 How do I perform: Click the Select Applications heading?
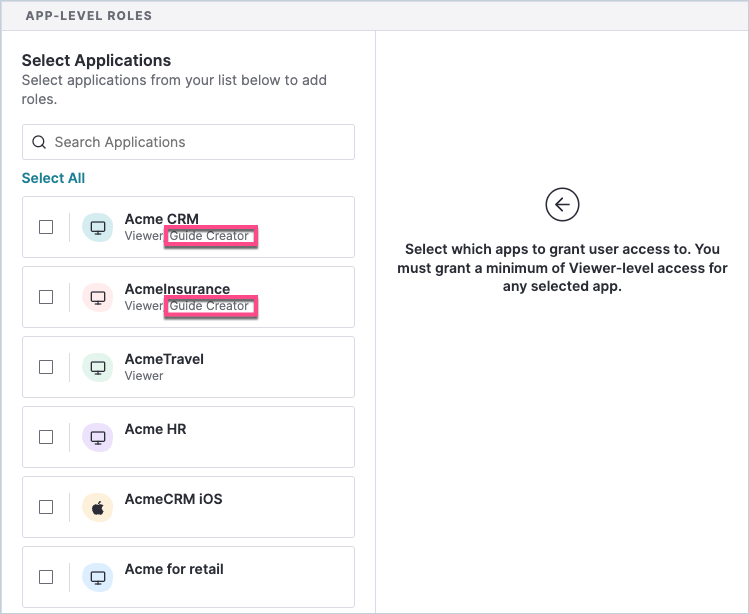tap(96, 60)
